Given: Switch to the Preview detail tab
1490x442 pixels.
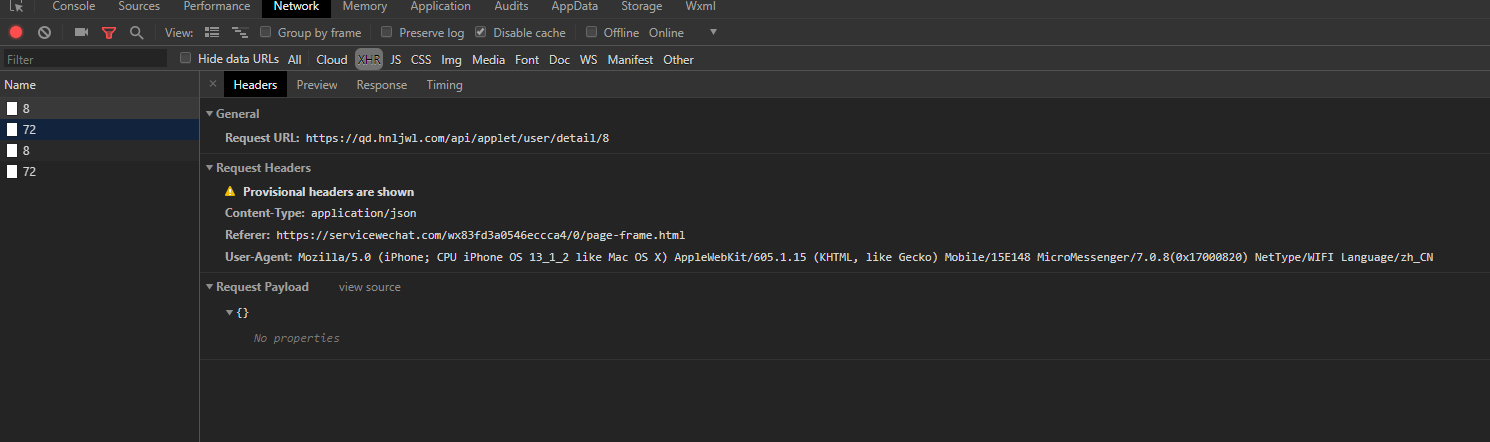Looking at the screenshot, I should [317, 85].
